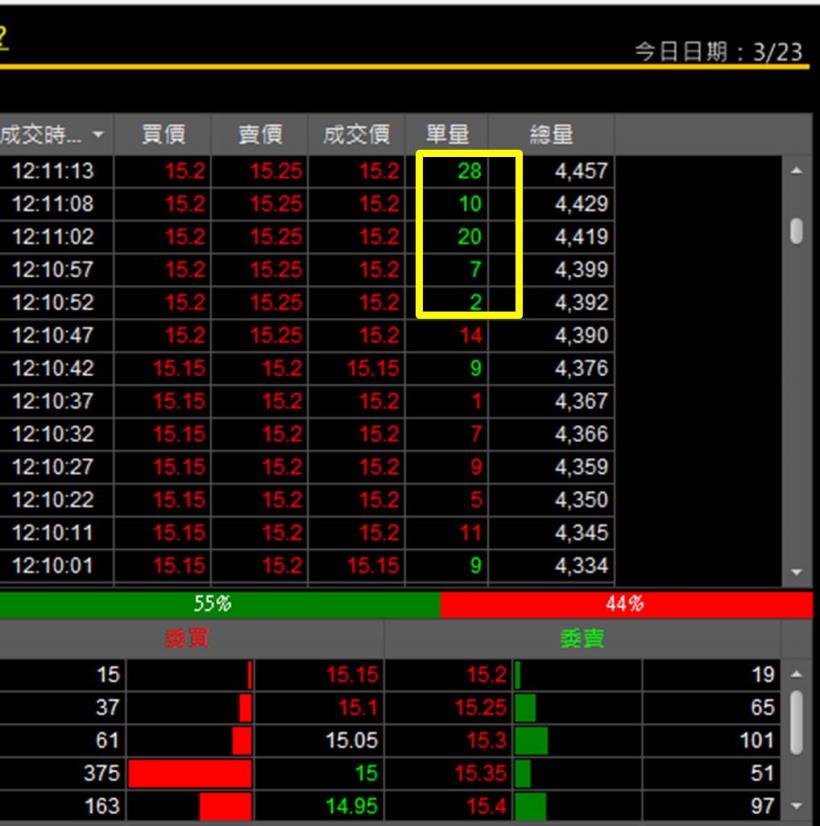Screen dimensions: 820x826
Task: Click ask price 15.3 in order book
Action: (487, 740)
